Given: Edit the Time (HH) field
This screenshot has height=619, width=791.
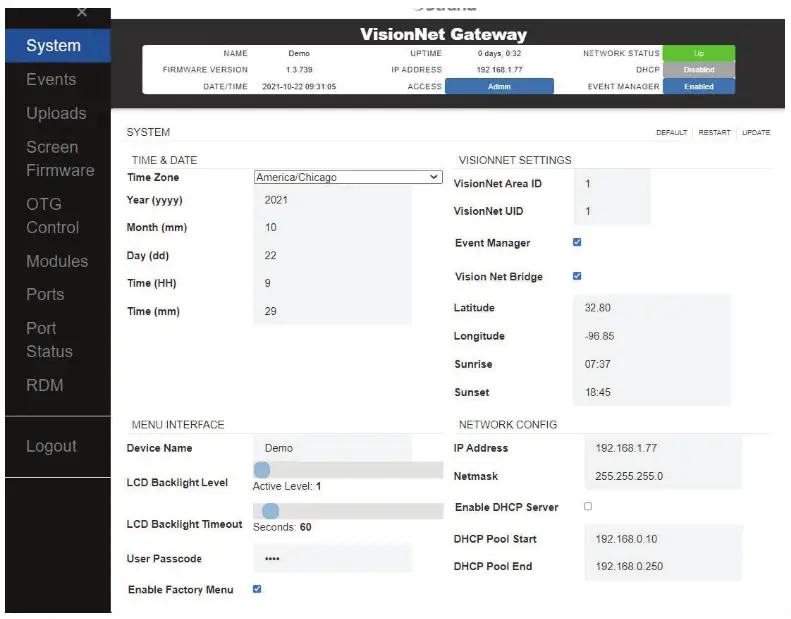Looking at the screenshot, I should coord(332,283).
